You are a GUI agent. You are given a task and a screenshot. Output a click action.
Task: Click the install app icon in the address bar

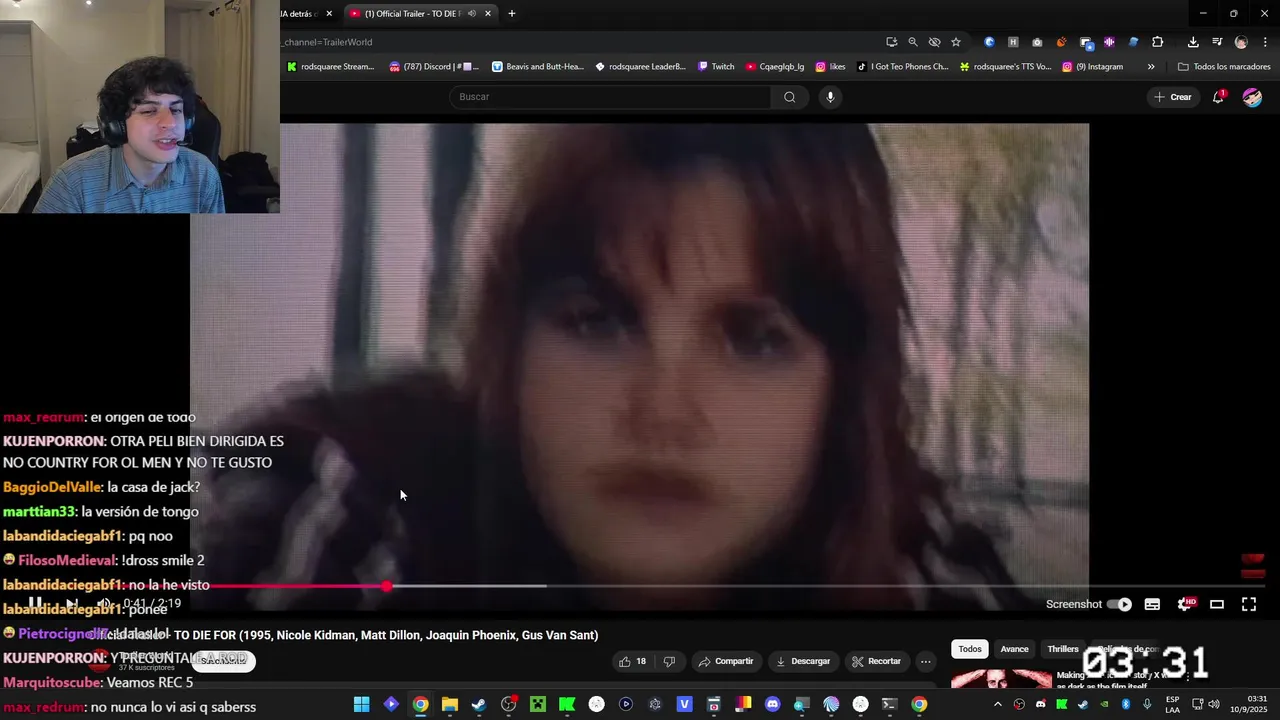point(891,42)
